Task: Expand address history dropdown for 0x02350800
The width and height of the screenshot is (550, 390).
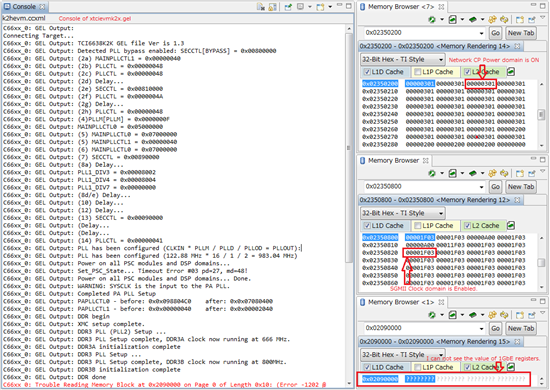Action: coord(481,187)
